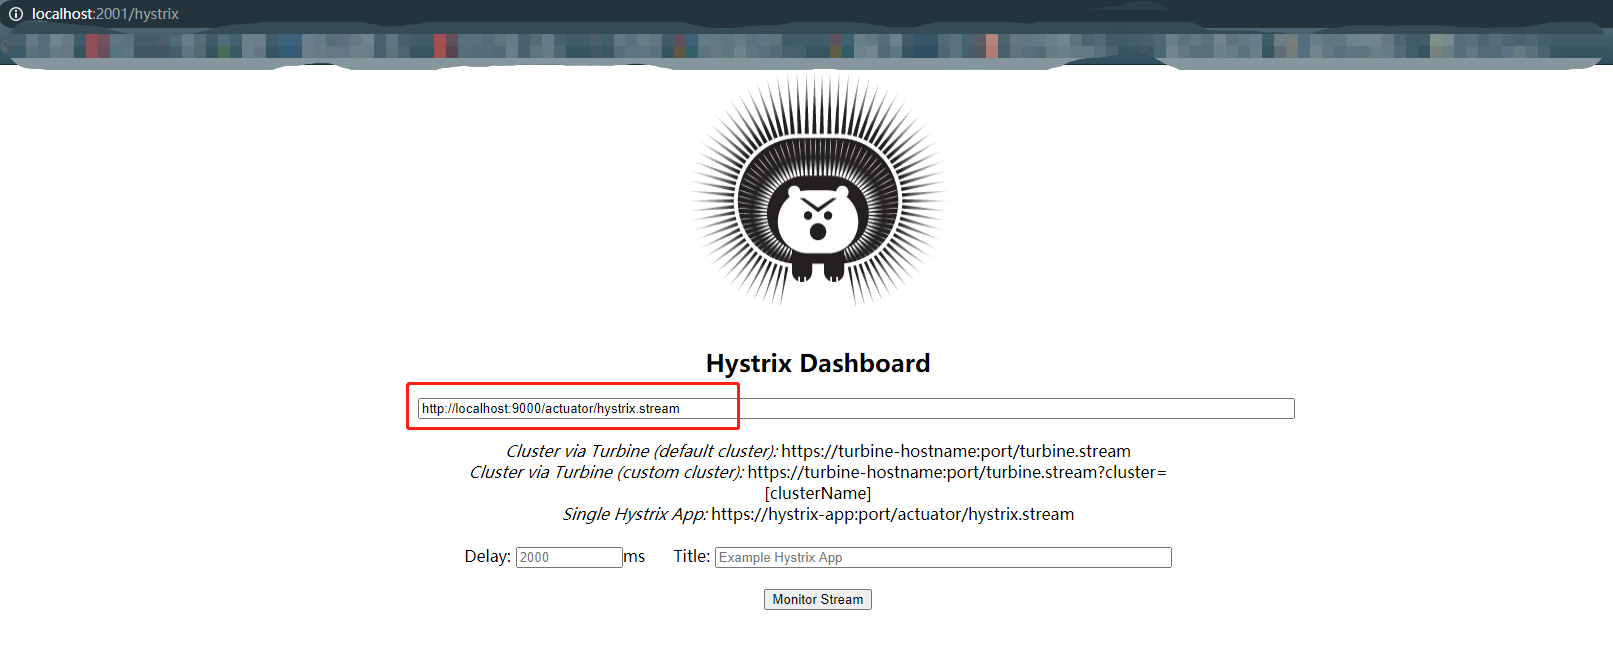This screenshot has width=1613, height=662.
Task: Click the 'Hystrix Dashboard' heading
Action: click(818, 363)
